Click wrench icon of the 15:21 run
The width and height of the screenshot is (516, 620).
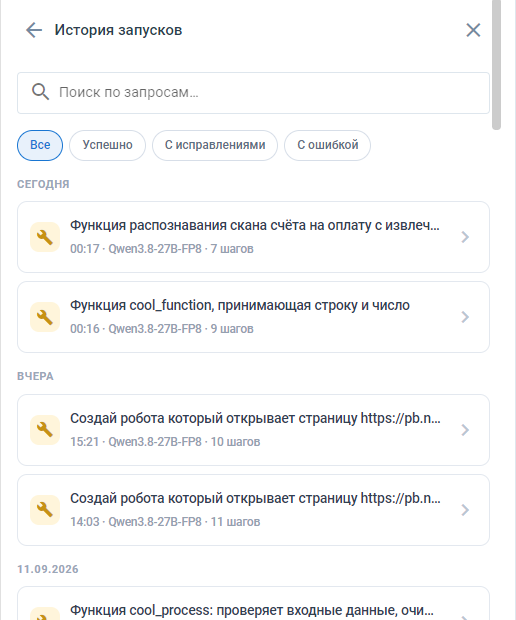(x=45, y=430)
